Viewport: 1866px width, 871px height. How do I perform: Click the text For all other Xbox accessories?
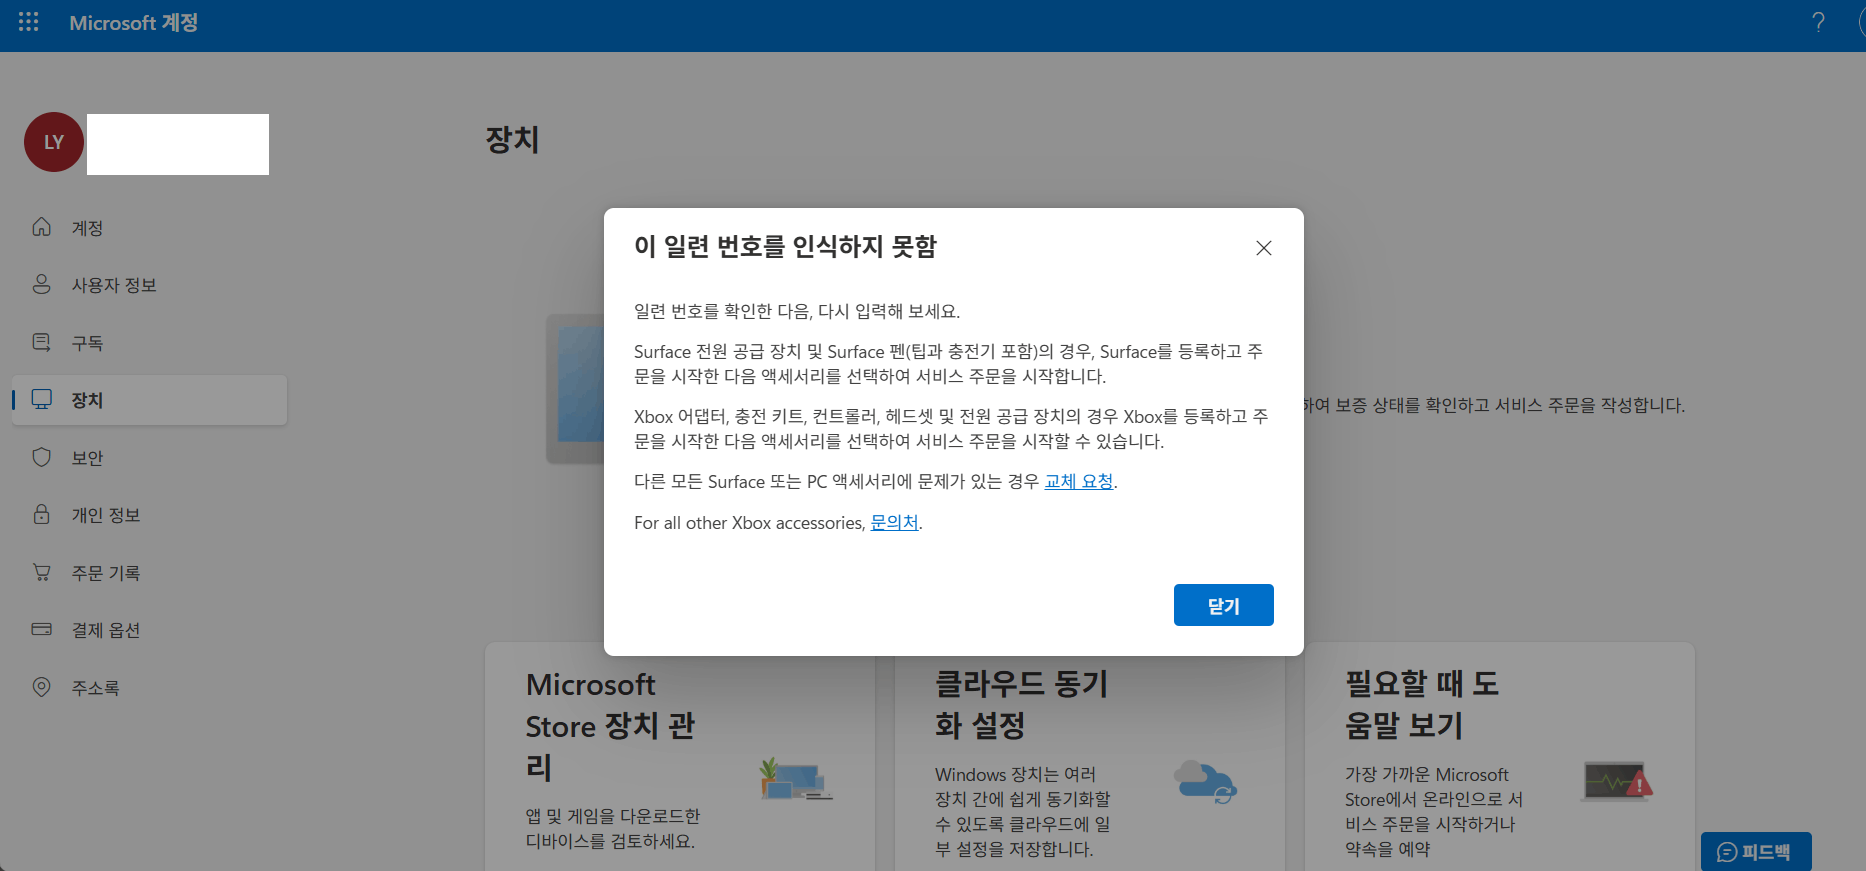point(750,522)
